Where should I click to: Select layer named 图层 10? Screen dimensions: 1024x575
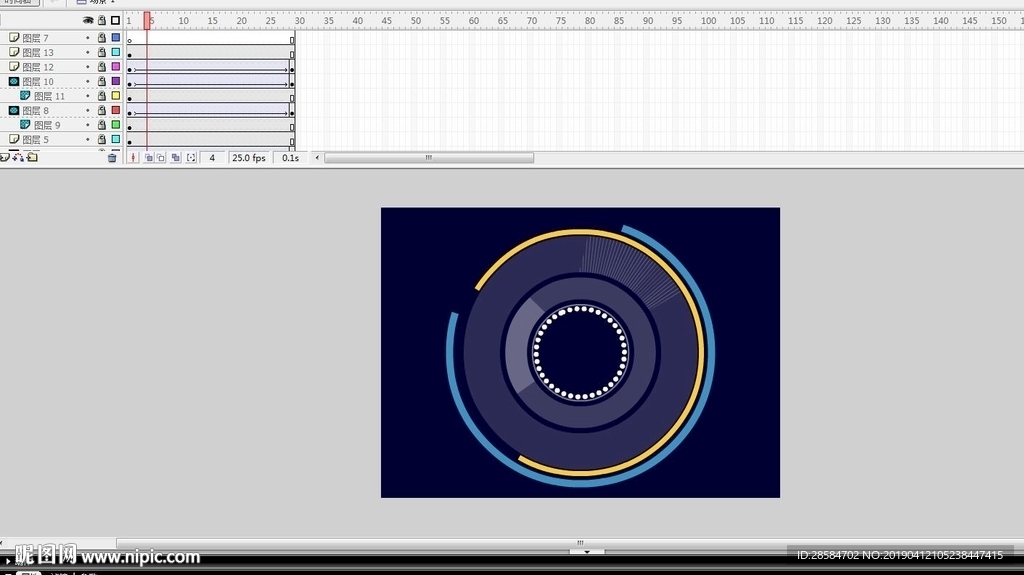(38, 82)
